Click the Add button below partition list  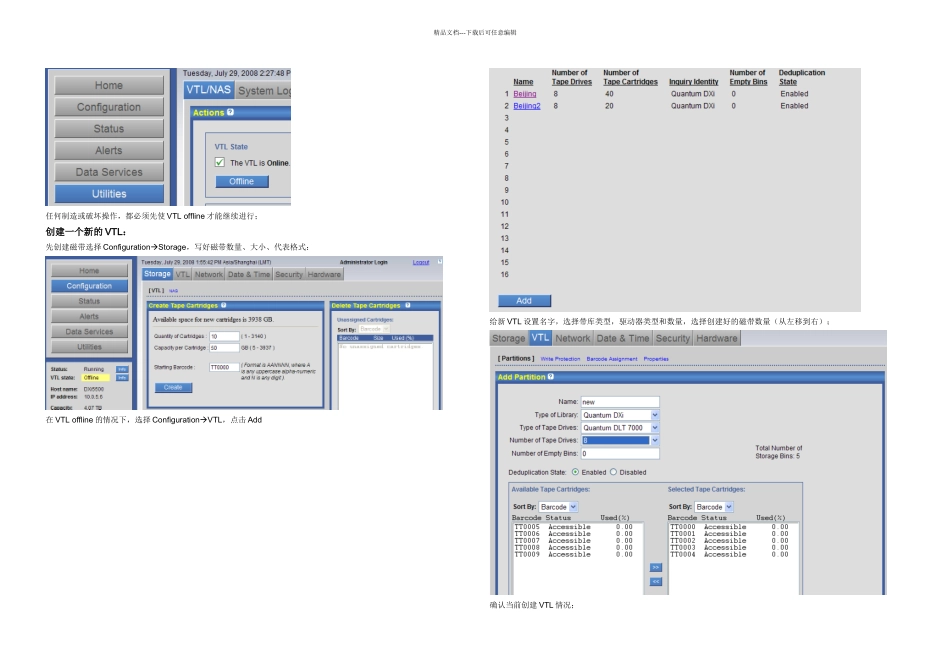point(524,300)
